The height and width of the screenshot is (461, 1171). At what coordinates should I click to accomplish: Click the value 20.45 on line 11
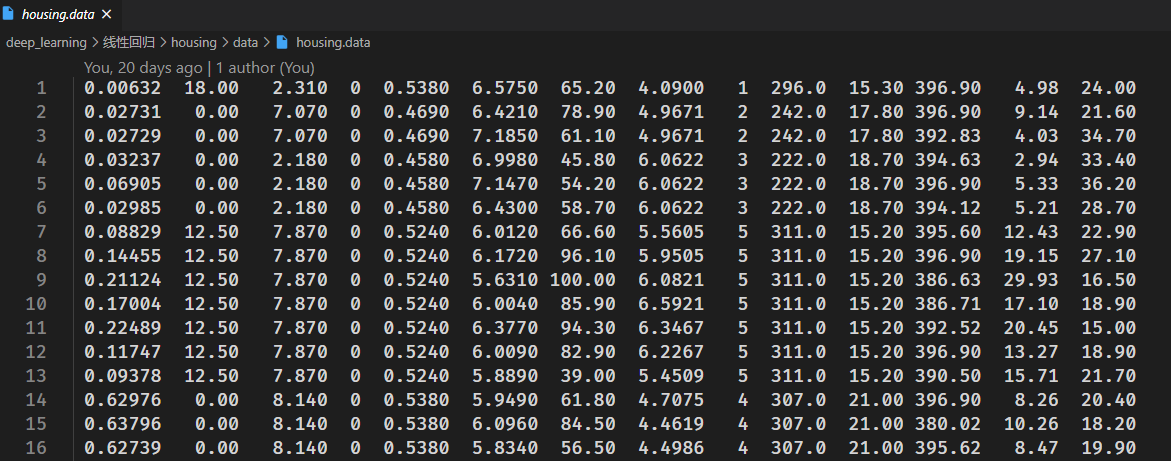[x=1031, y=327]
